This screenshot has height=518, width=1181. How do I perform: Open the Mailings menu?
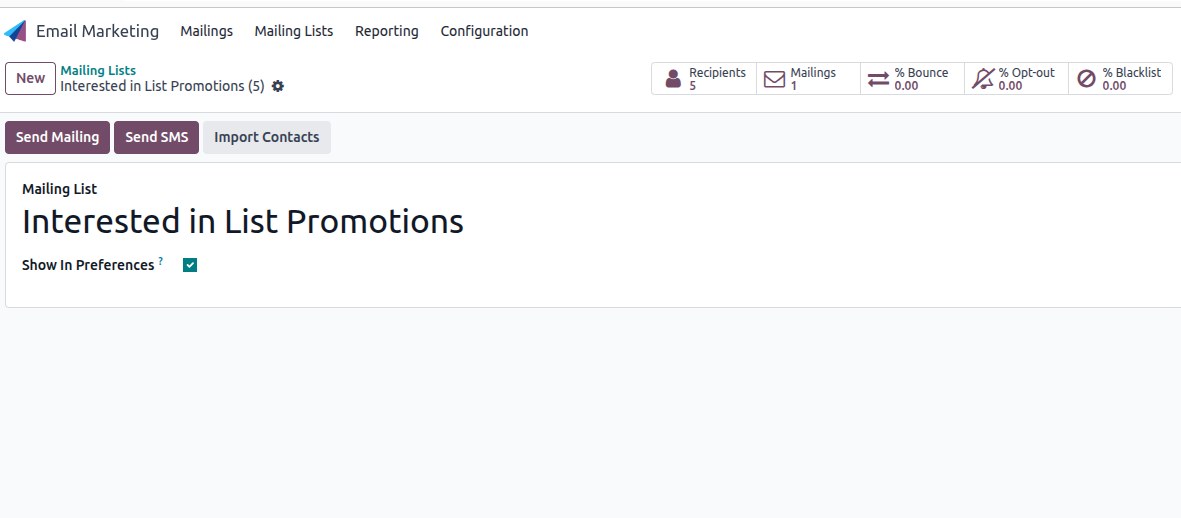tap(206, 31)
